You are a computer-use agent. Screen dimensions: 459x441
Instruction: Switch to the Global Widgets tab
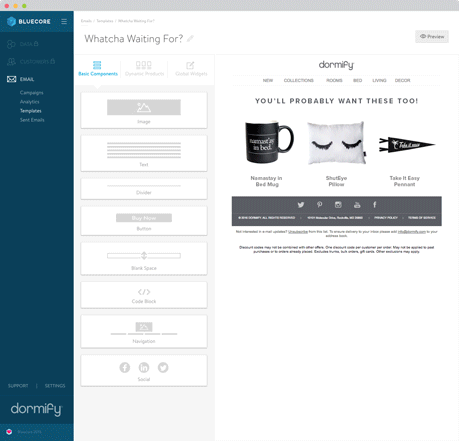tap(191, 69)
